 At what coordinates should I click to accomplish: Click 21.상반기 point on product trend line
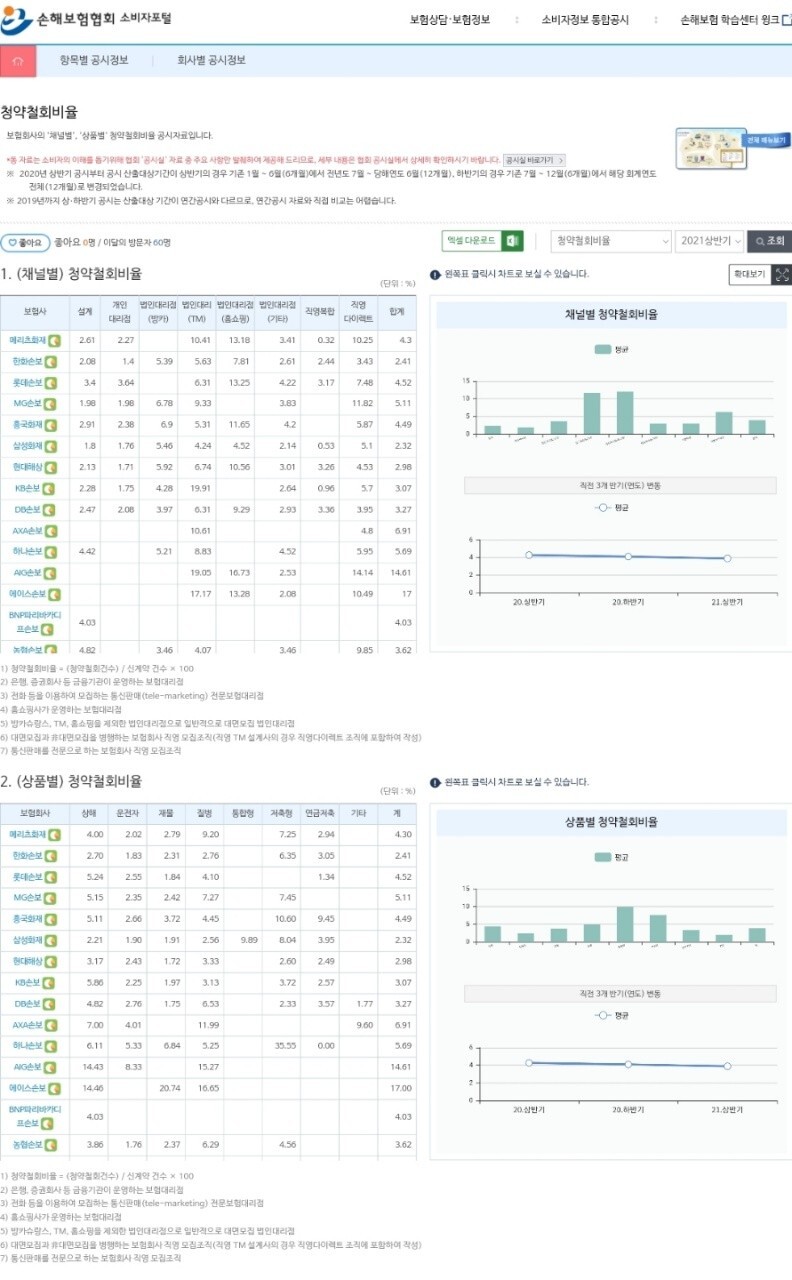727,1066
